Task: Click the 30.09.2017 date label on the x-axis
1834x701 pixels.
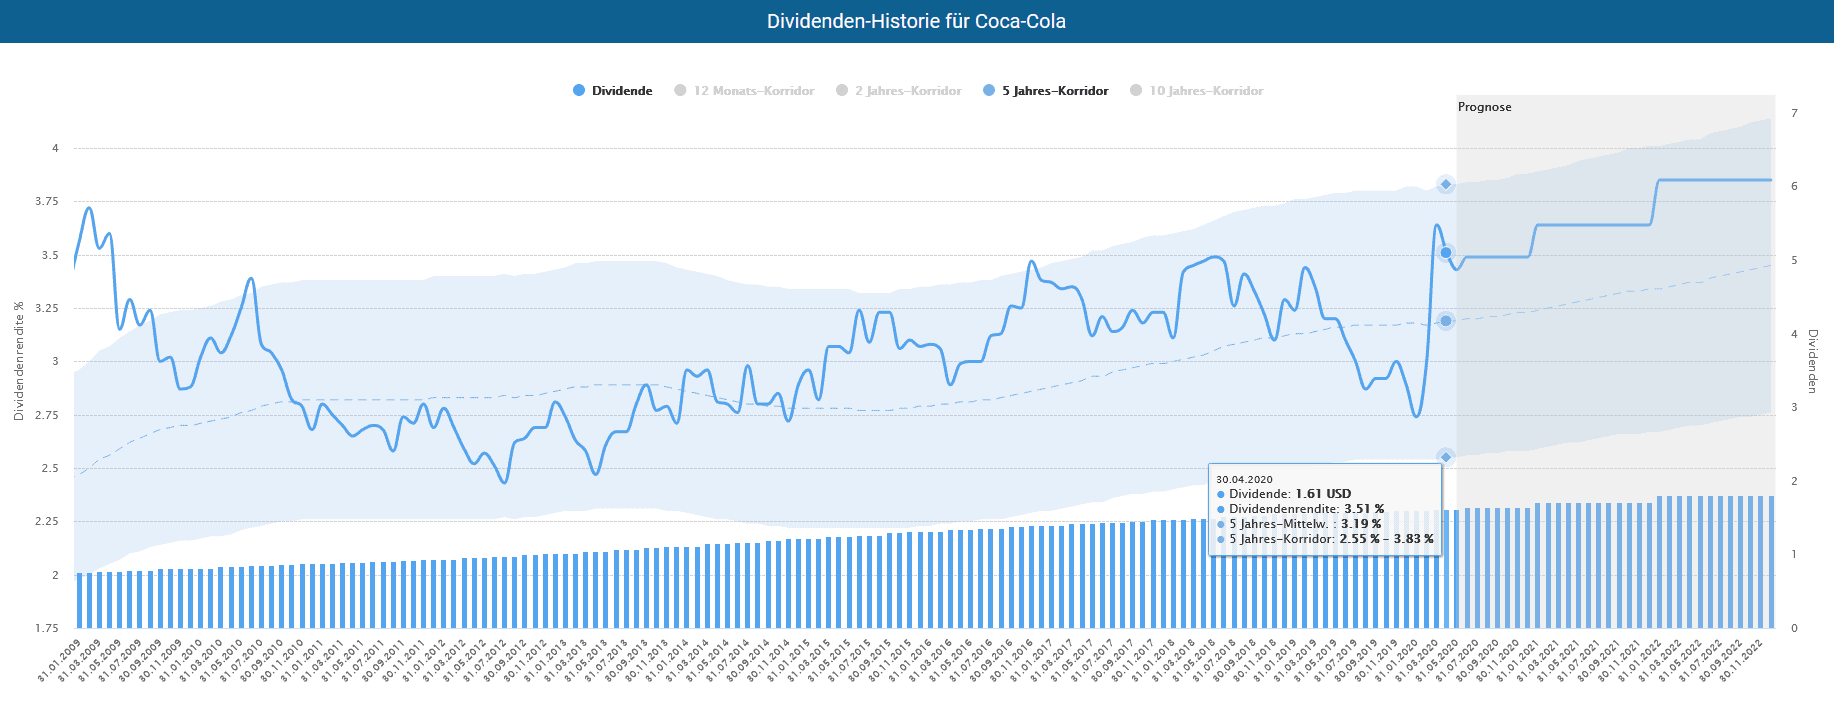Action: [1114, 661]
